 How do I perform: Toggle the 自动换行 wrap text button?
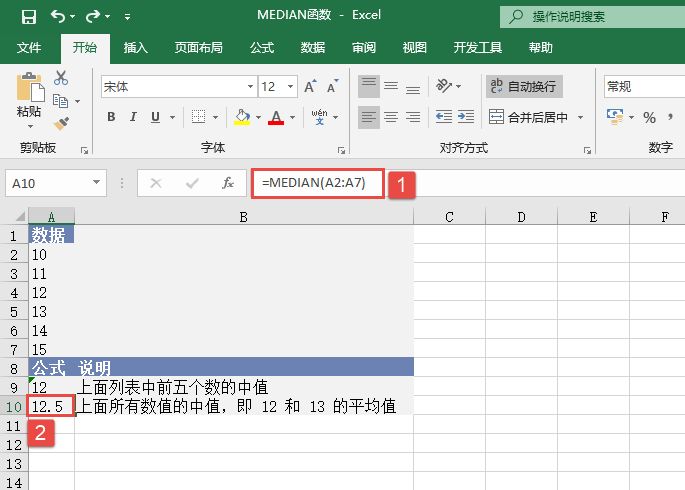[524, 87]
